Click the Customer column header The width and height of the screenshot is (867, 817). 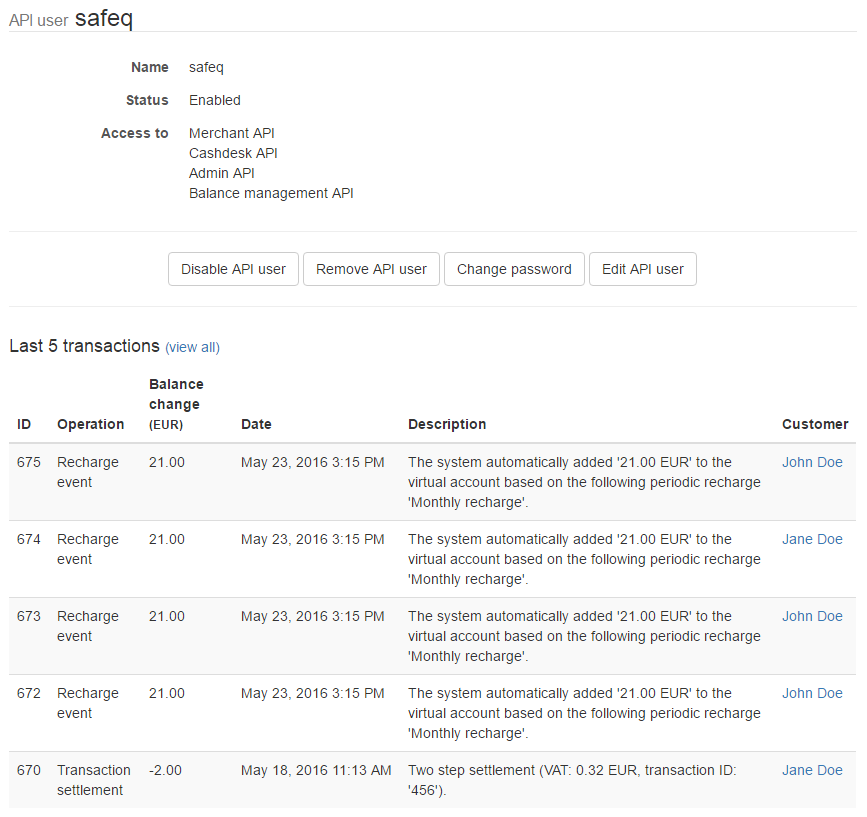click(x=814, y=424)
